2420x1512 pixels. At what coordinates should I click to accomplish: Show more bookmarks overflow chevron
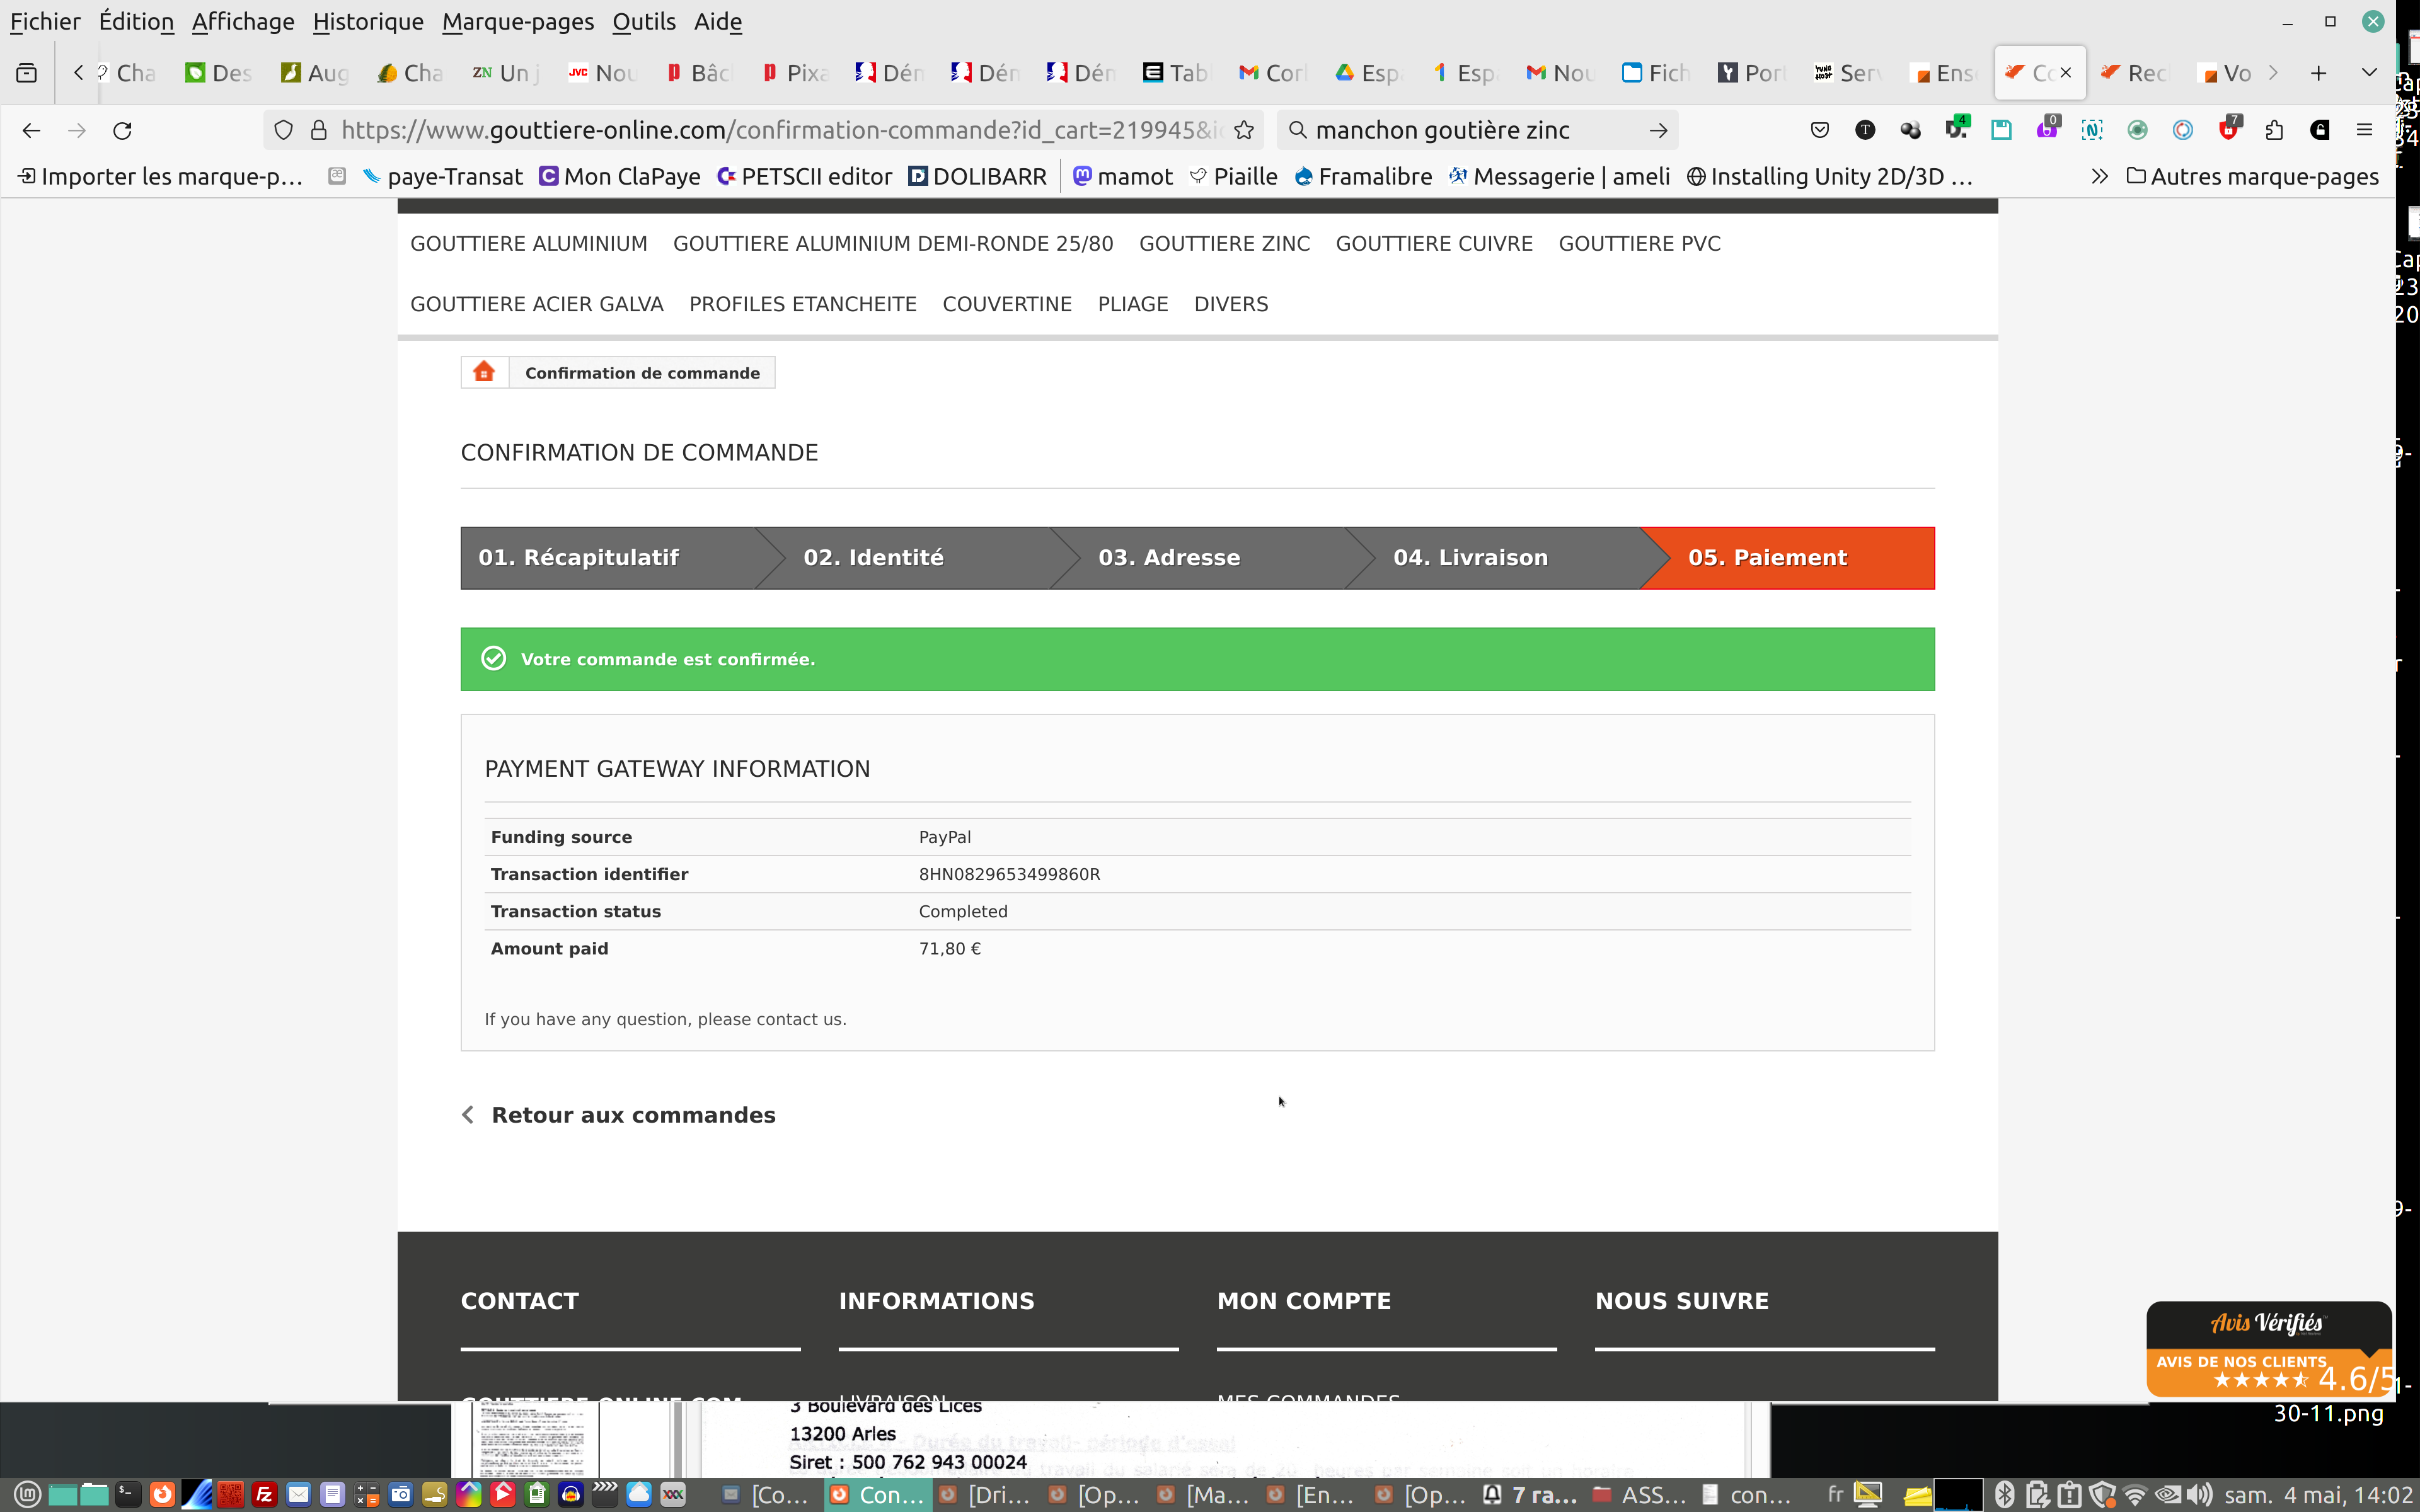click(x=2099, y=177)
